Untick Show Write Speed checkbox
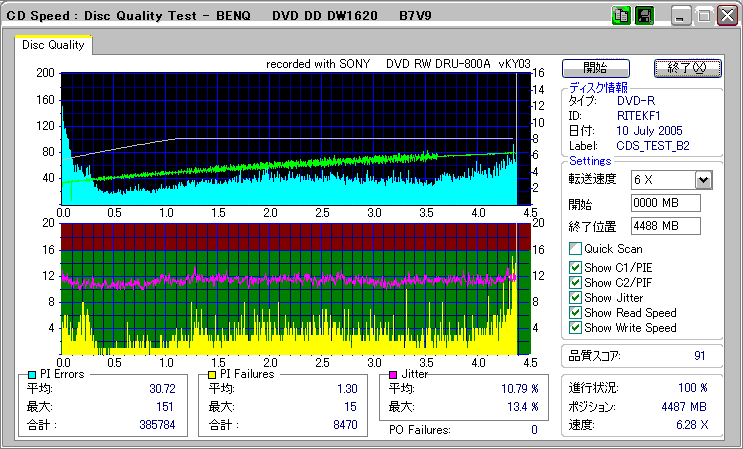 click(575, 327)
